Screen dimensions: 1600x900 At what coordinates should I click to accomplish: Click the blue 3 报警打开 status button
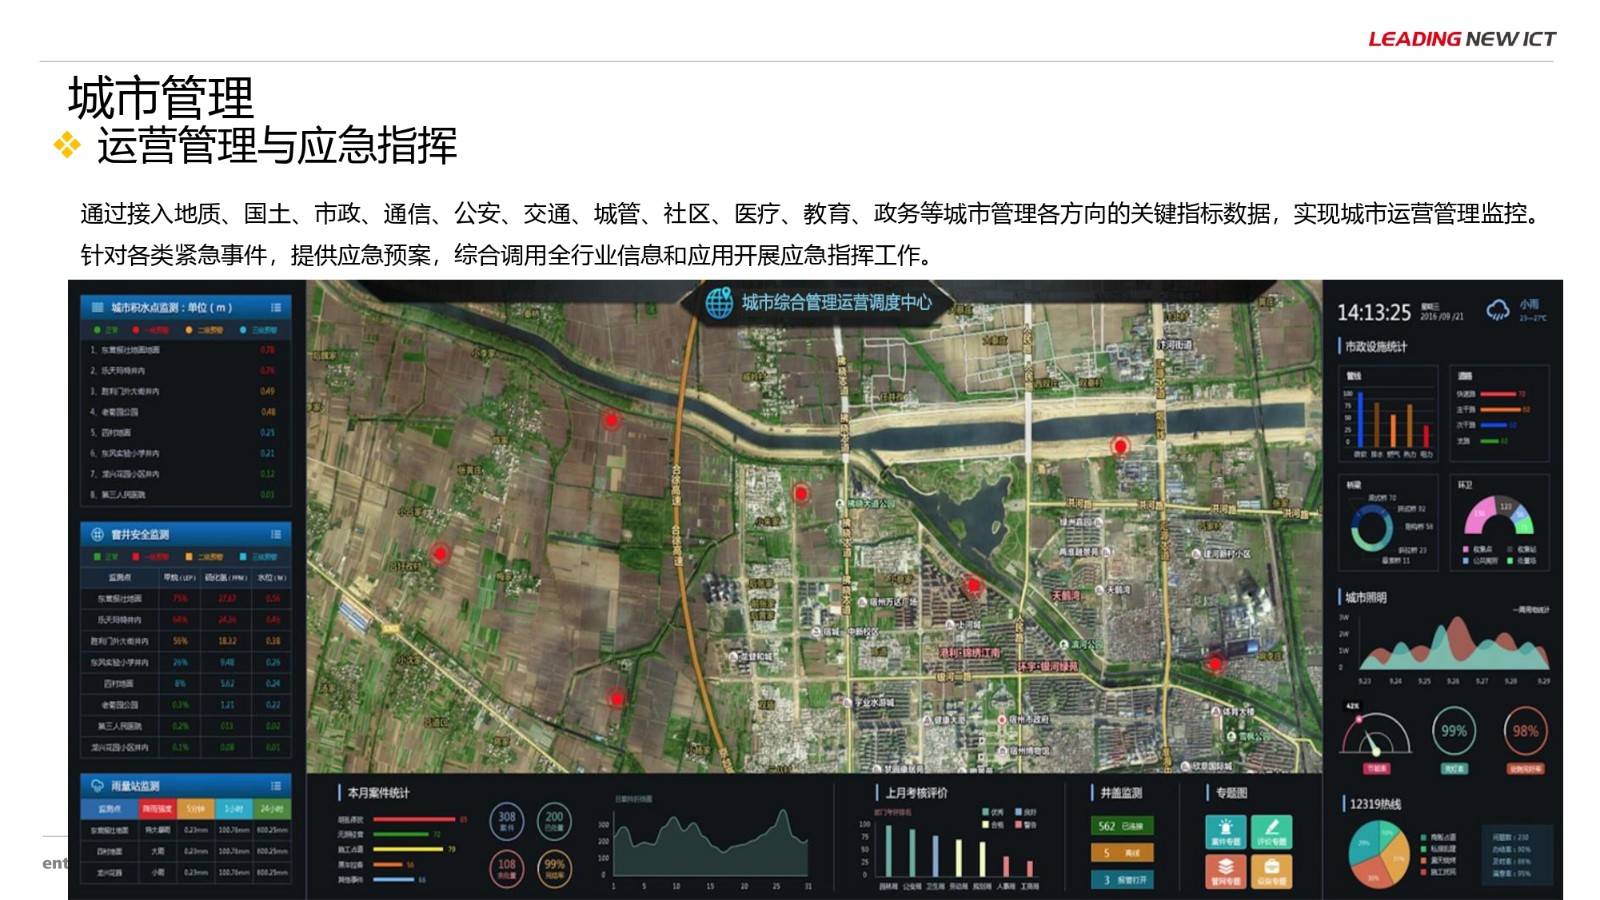1121,880
